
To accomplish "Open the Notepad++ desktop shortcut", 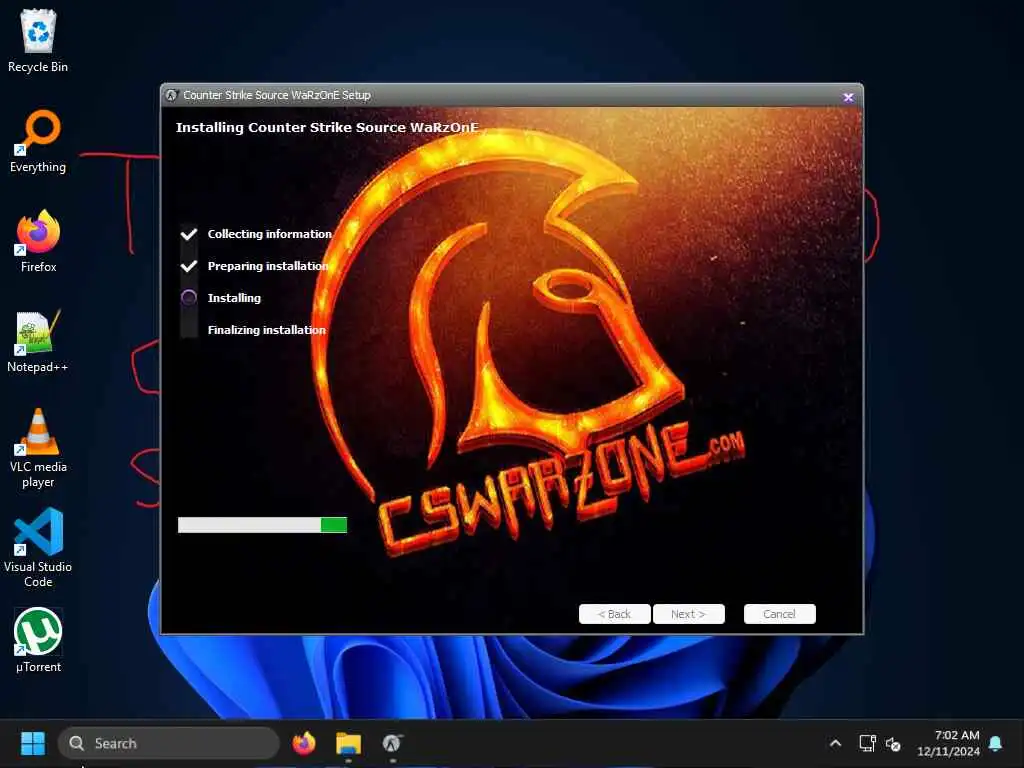I will tap(38, 342).
